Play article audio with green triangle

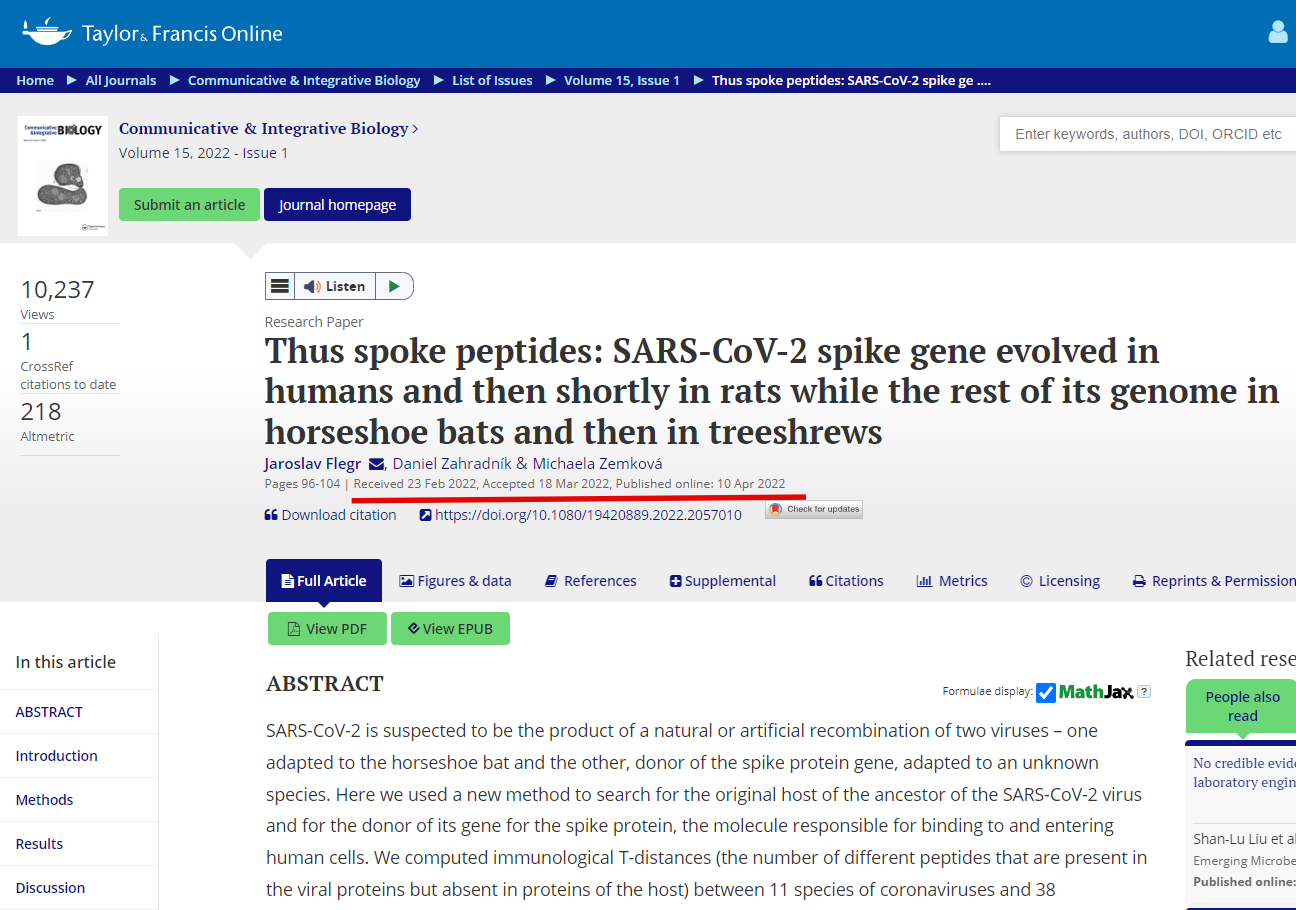pos(394,286)
